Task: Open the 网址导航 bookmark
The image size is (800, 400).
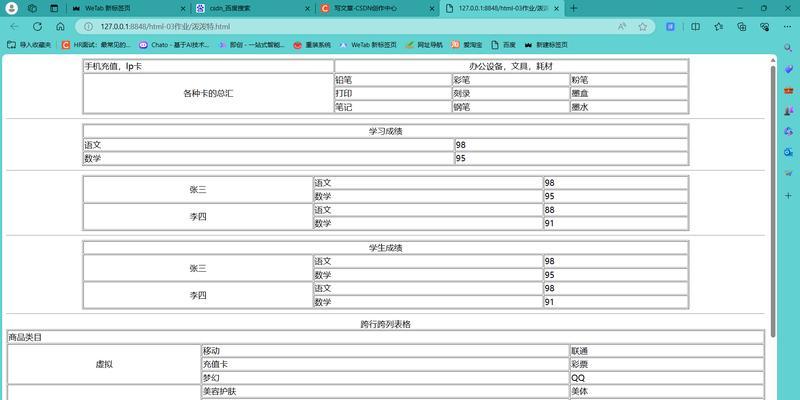Action: pyautogui.click(x=424, y=45)
